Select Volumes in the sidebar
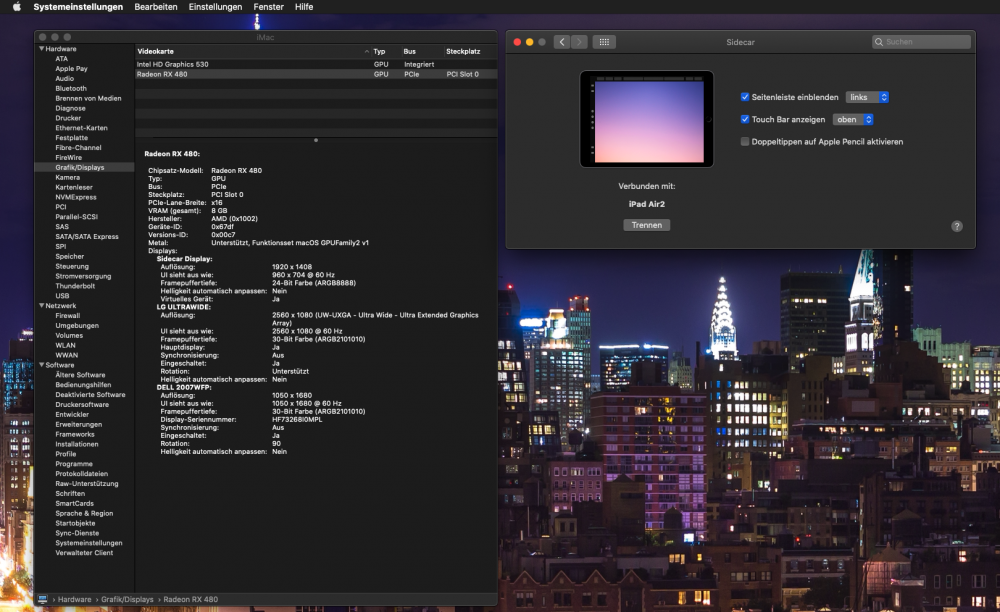This screenshot has height=612, width=1000. coord(69,335)
